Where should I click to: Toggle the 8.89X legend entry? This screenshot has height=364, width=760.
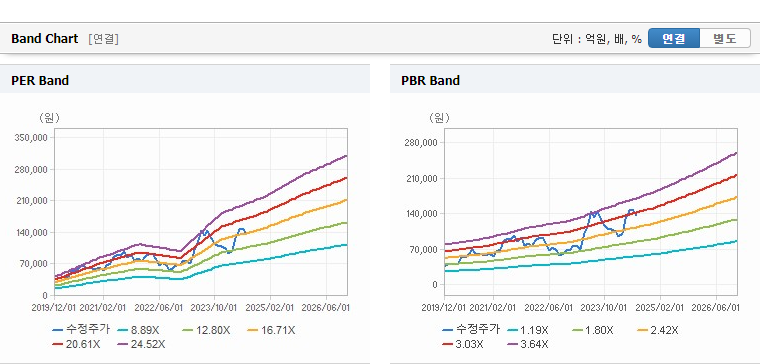pos(139,330)
